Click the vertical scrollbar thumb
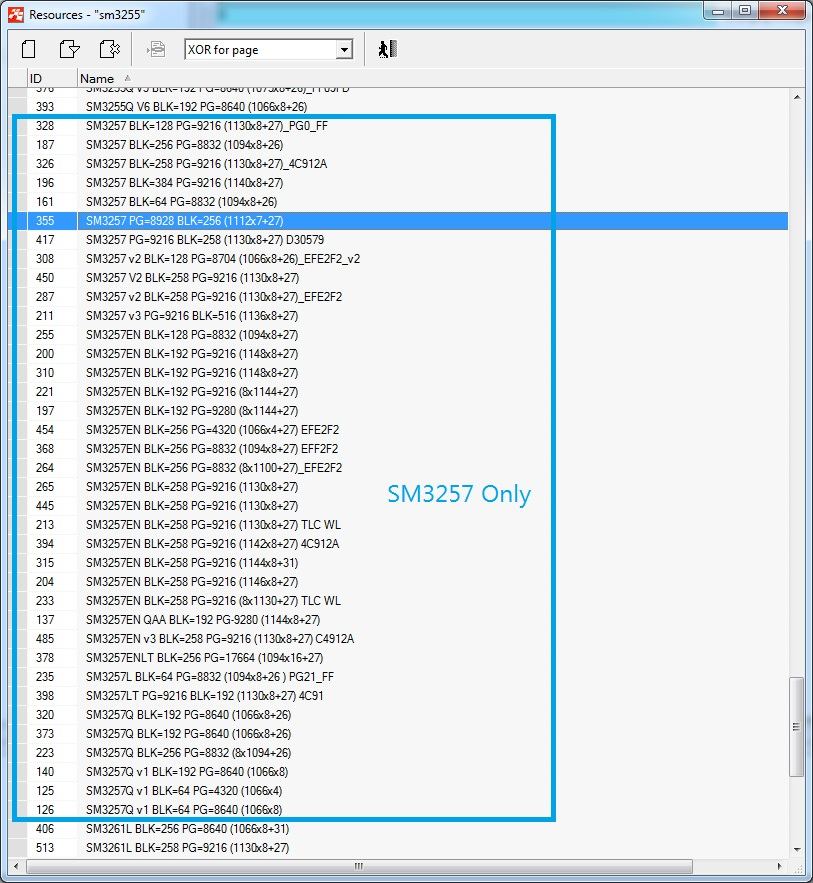The width and height of the screenshot is (813, 883). [x=796, y=727]
